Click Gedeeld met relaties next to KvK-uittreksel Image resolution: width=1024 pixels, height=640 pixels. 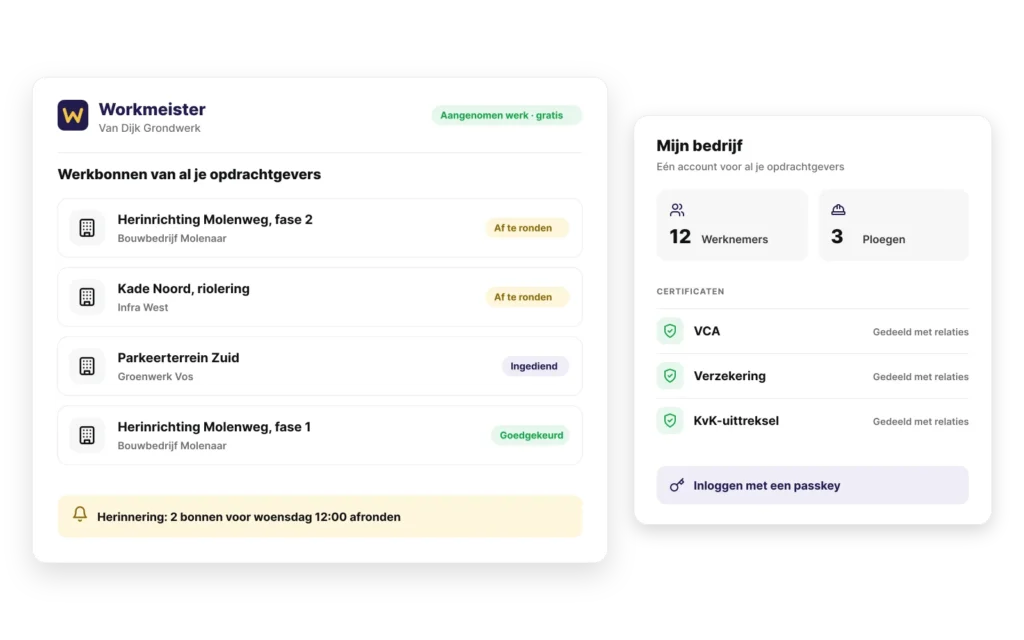[x=921, y=422]
